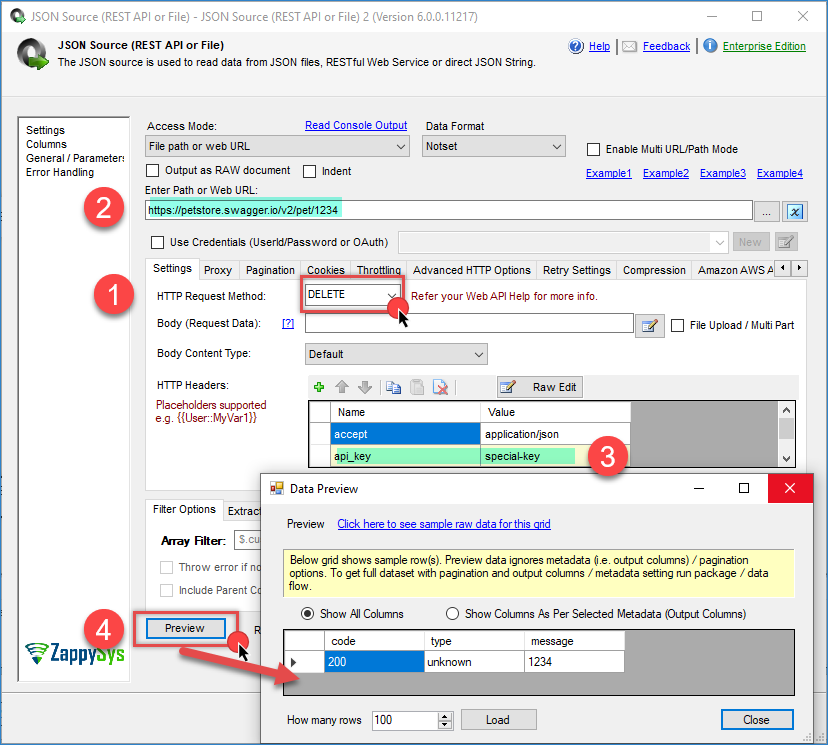
Task: Click the green add header plus icon
Action: point(319,388)
